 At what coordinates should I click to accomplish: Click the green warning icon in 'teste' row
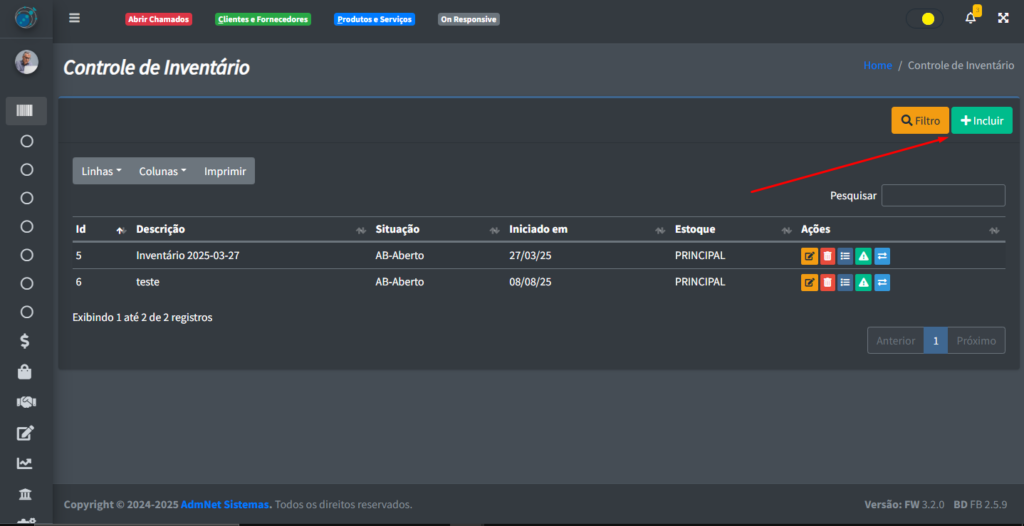tap(863, 282)
